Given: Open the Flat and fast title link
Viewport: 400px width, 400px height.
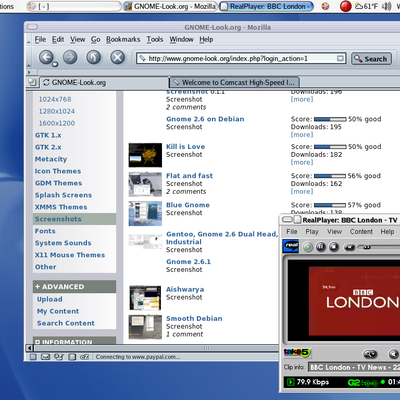Looking at the screenshot, I should [189, 176].
